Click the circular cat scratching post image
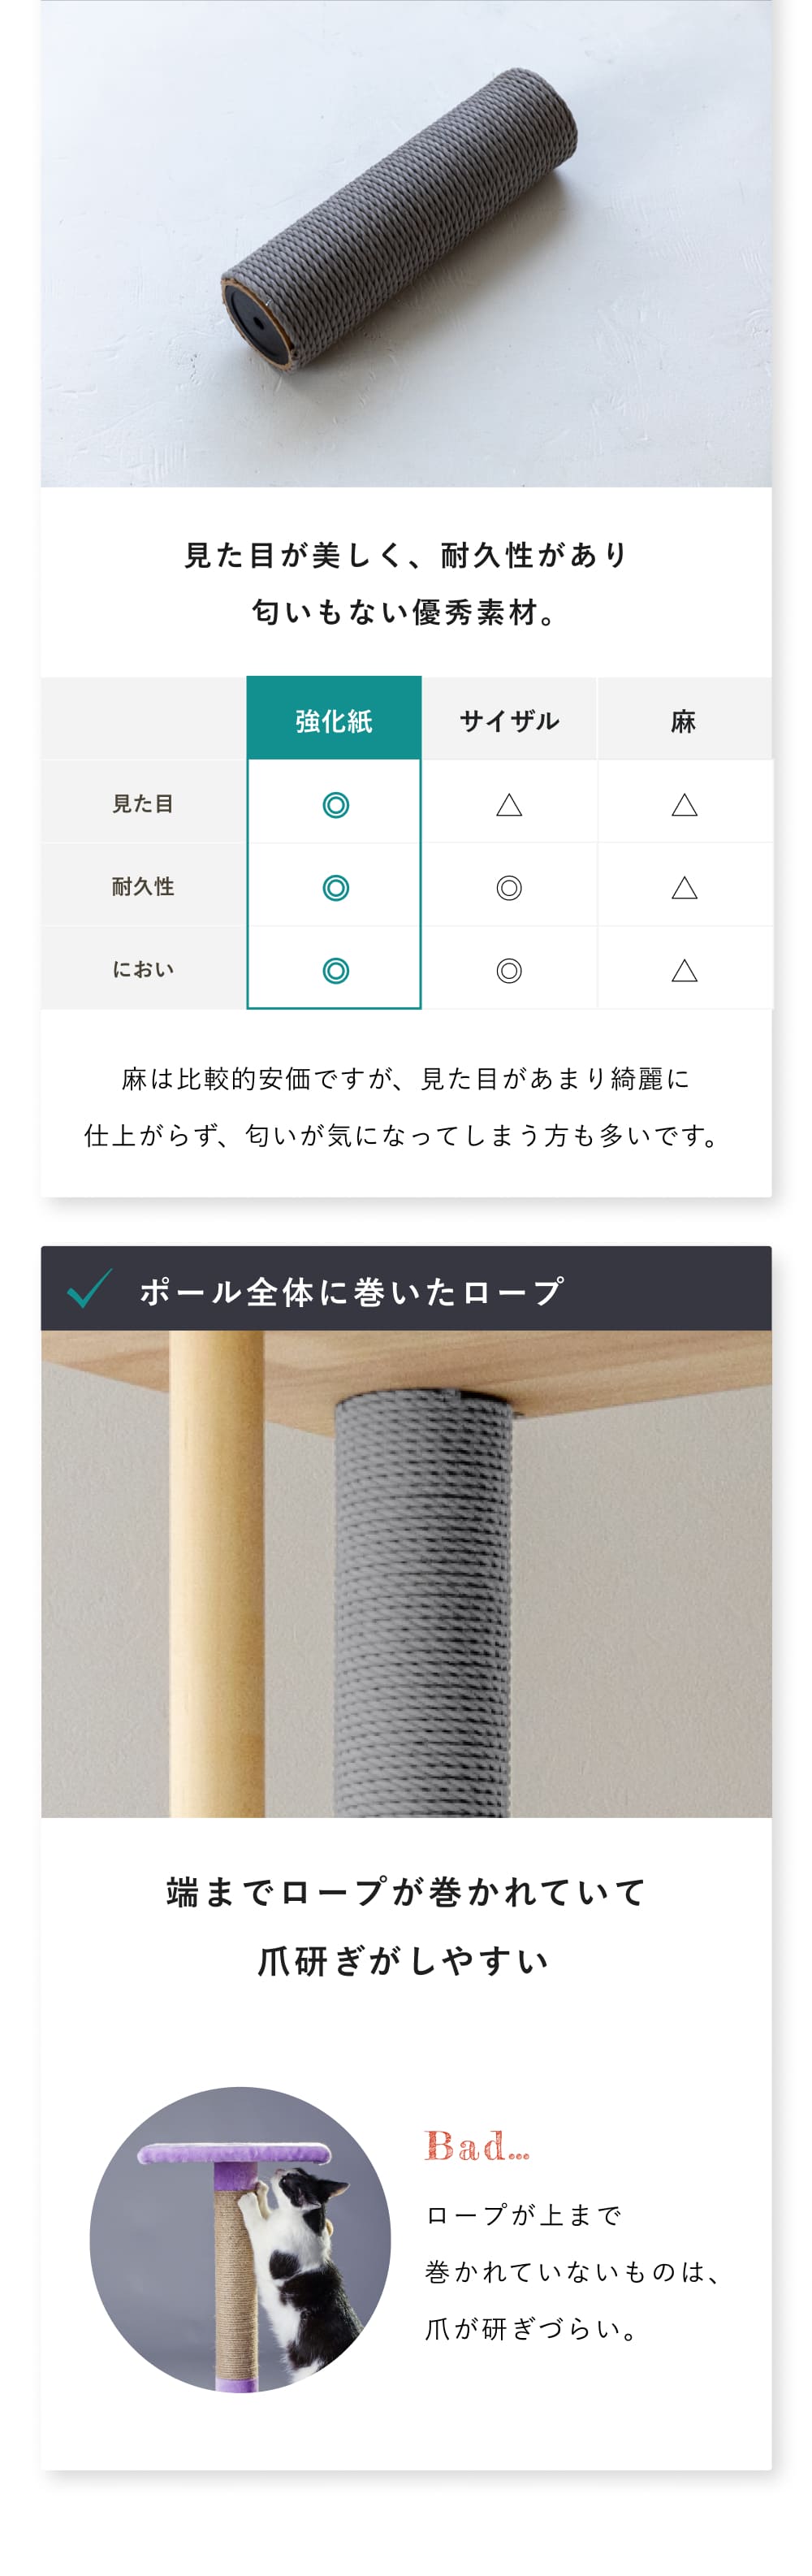 (240, 2240)
